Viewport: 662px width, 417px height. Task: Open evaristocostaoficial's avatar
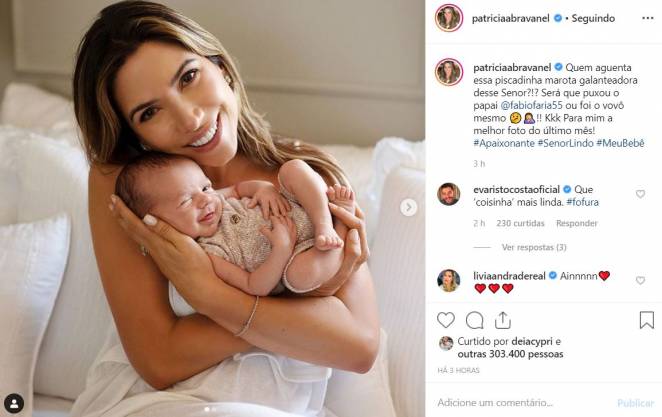[448, 195]
